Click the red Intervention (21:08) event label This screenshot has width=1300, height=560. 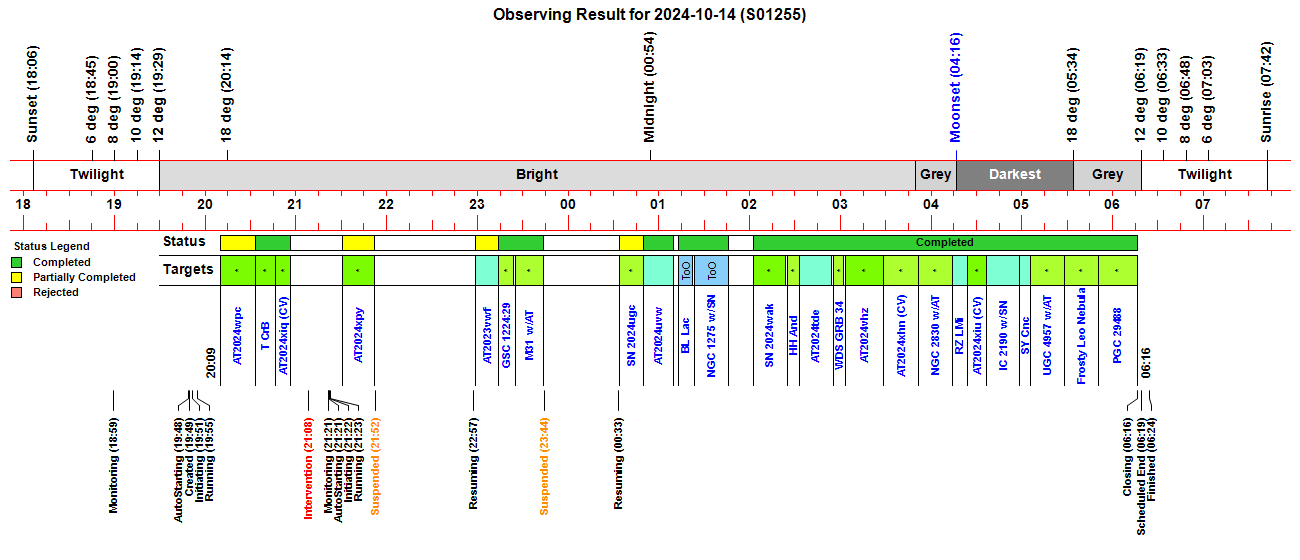point(308,468)
